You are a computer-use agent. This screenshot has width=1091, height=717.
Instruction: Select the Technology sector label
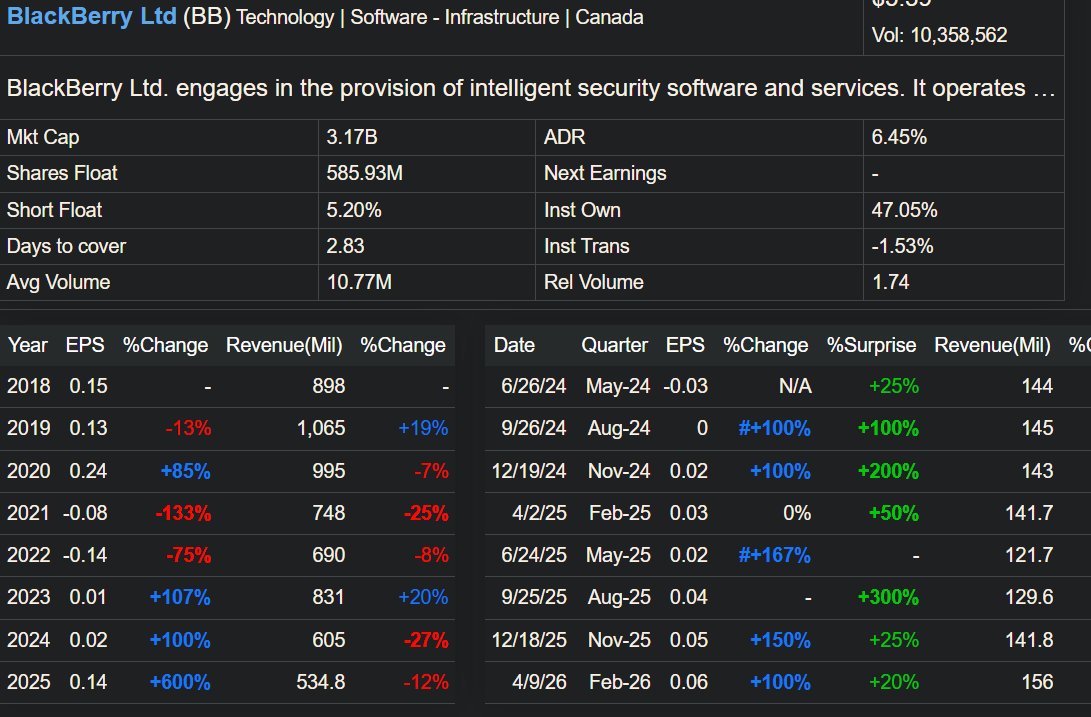coord(285,17)
